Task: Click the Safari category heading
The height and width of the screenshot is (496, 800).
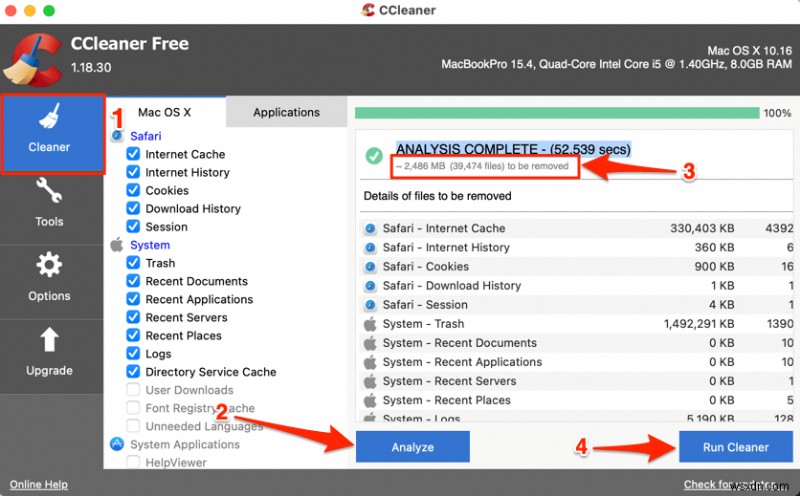Action: [x=145, y=136]
